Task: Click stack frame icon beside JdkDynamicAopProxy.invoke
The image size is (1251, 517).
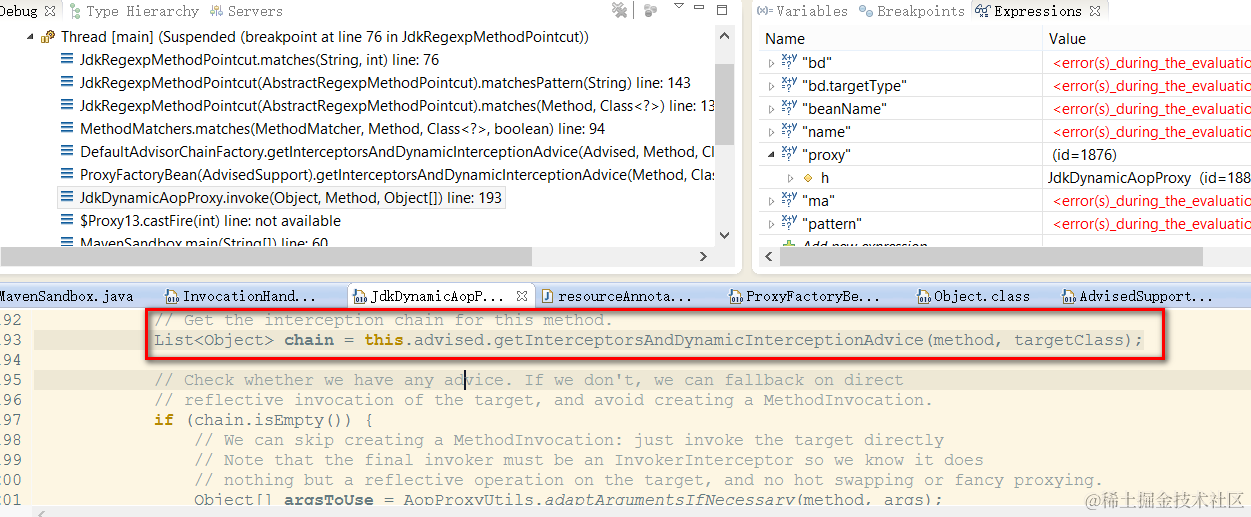Action: [x=67, y=198]
